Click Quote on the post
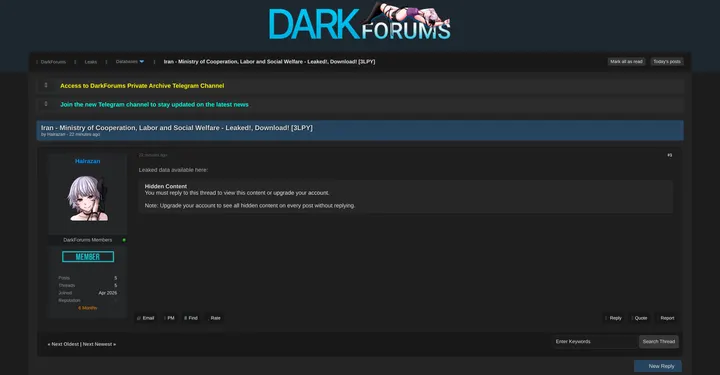Screen dimensions: 720x375 coord(639,318)
